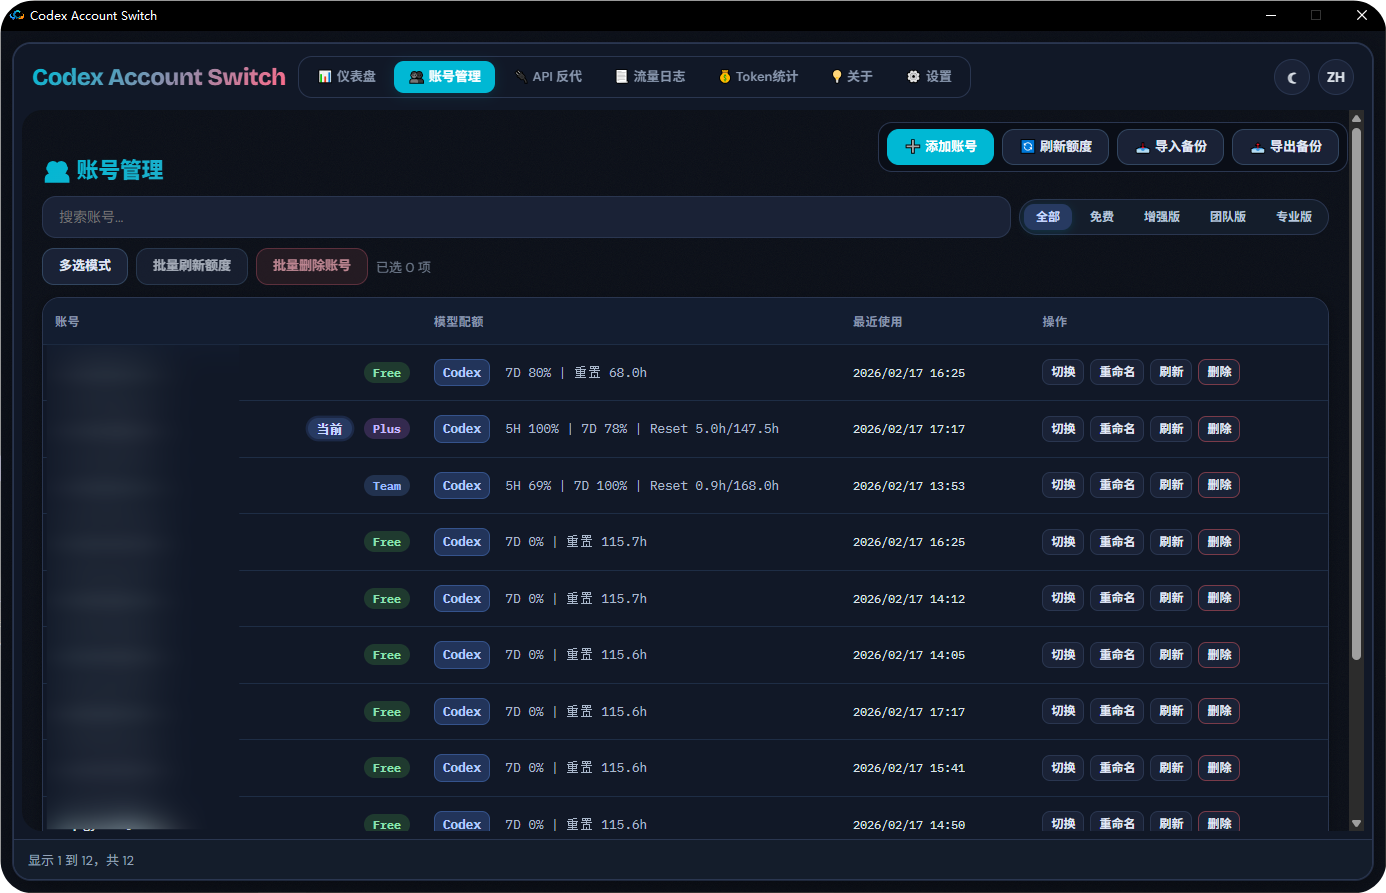This screenshot has width=1386, height=893.
Task: Open the 关于 tab
Action: 852,77
